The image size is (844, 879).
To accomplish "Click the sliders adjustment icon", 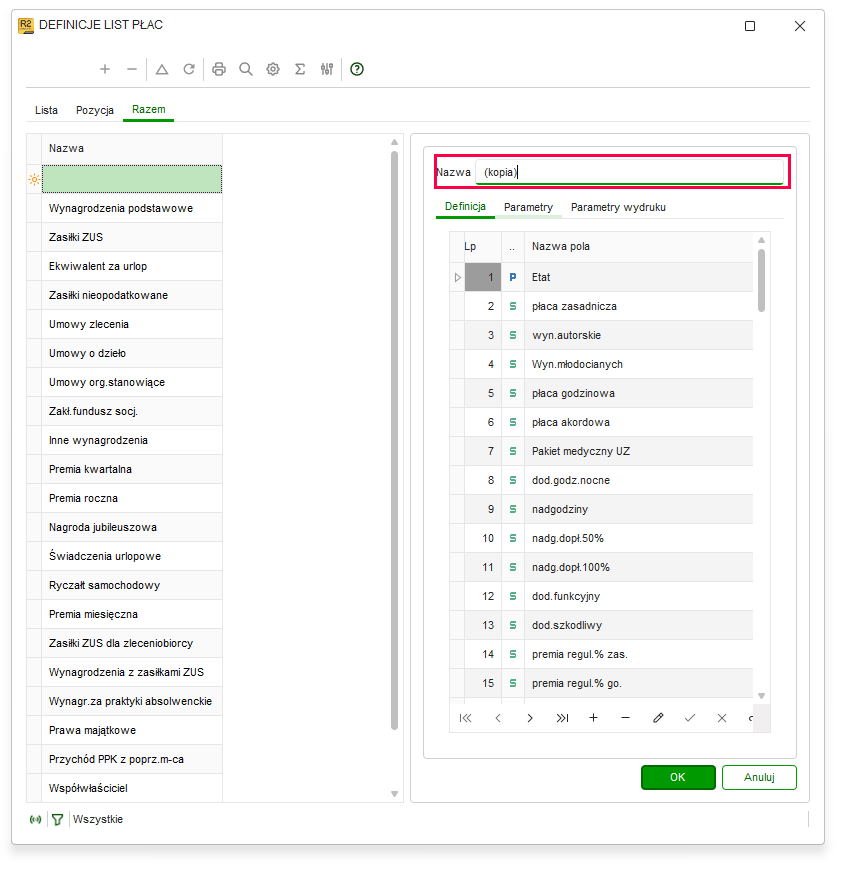I will point(327,70).
